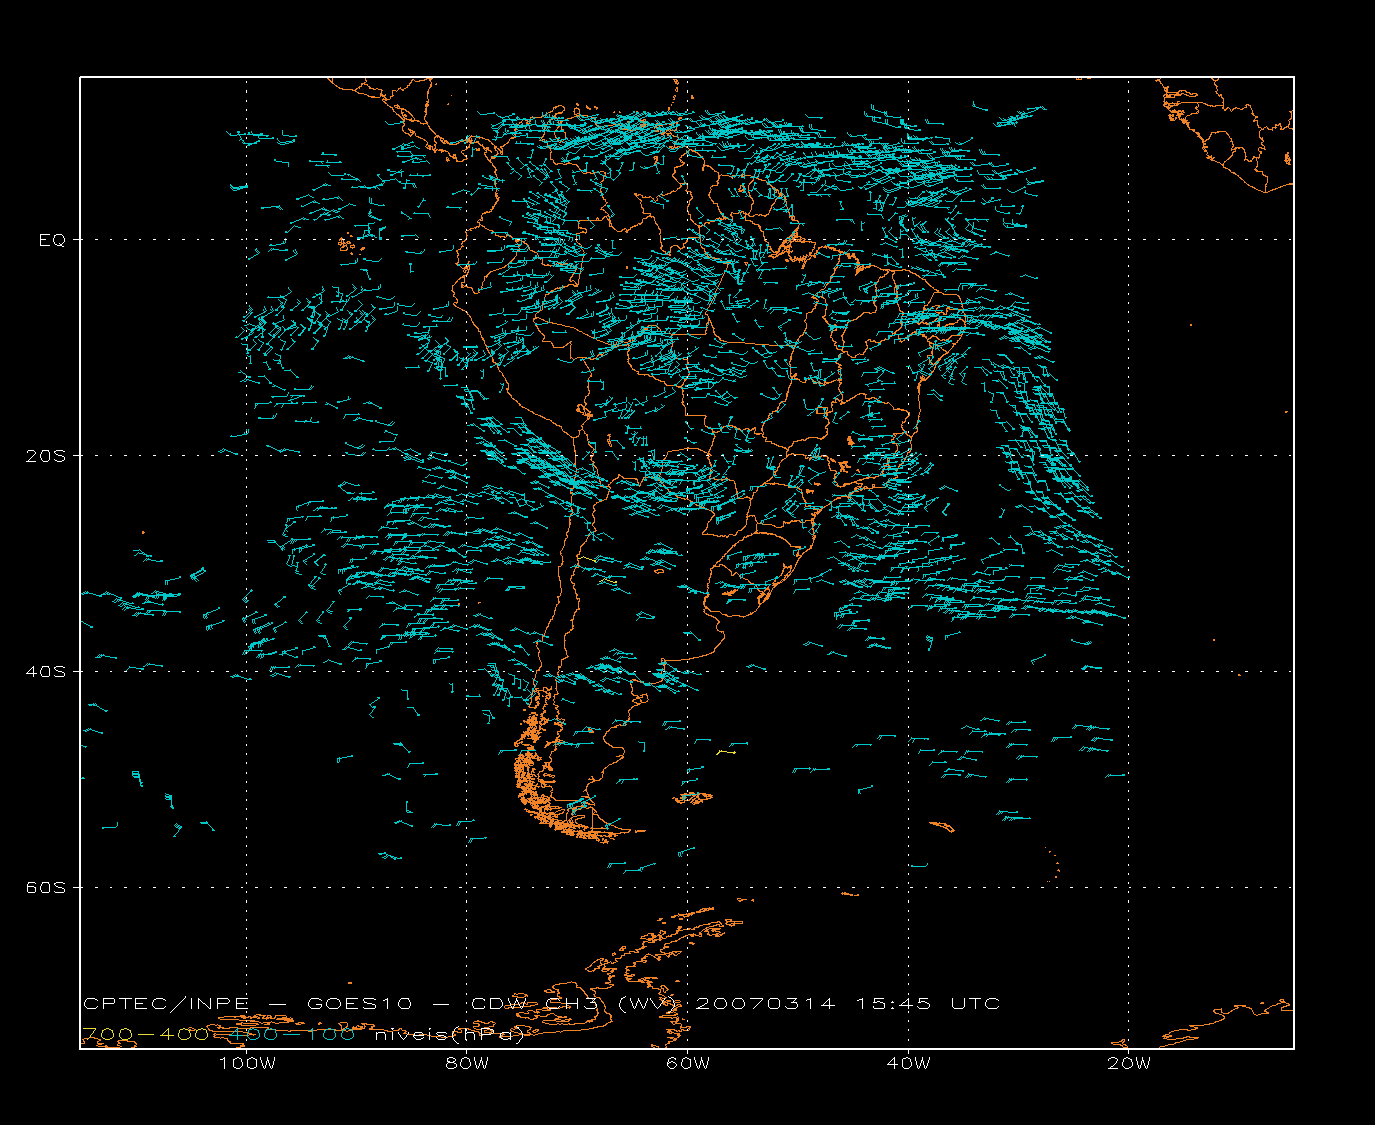Screen dimensions: 1375x1125
Task: Click the niveis(hPa) legend label
Action: (x=450, y=1034)
